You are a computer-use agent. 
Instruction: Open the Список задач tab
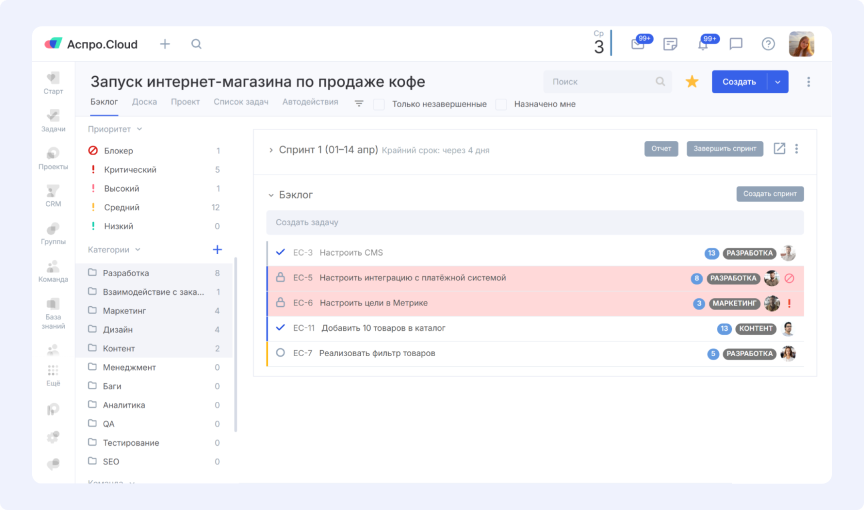(243, 102)
